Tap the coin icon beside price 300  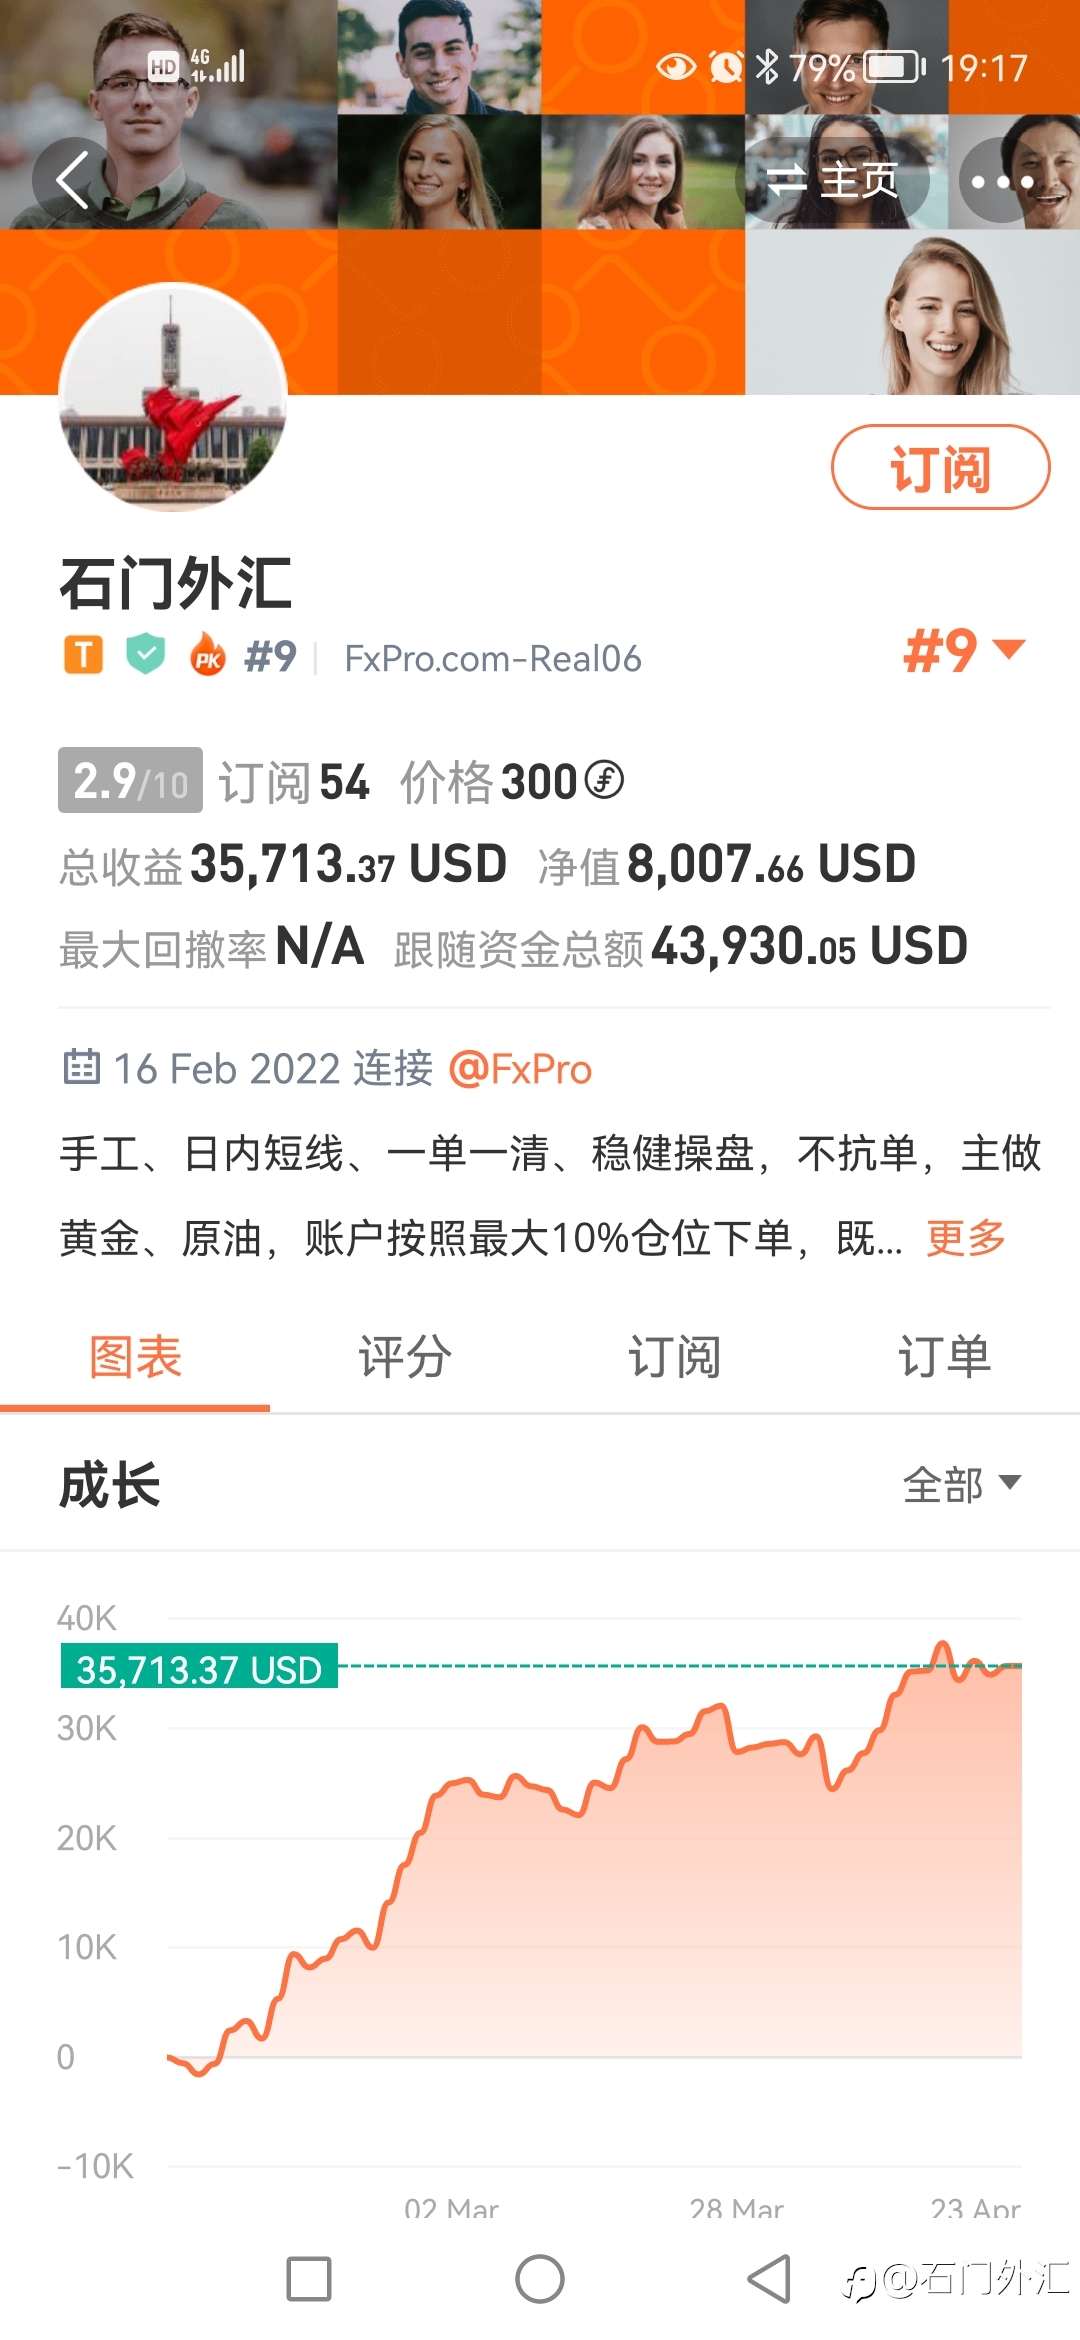[x=604, y=780]
